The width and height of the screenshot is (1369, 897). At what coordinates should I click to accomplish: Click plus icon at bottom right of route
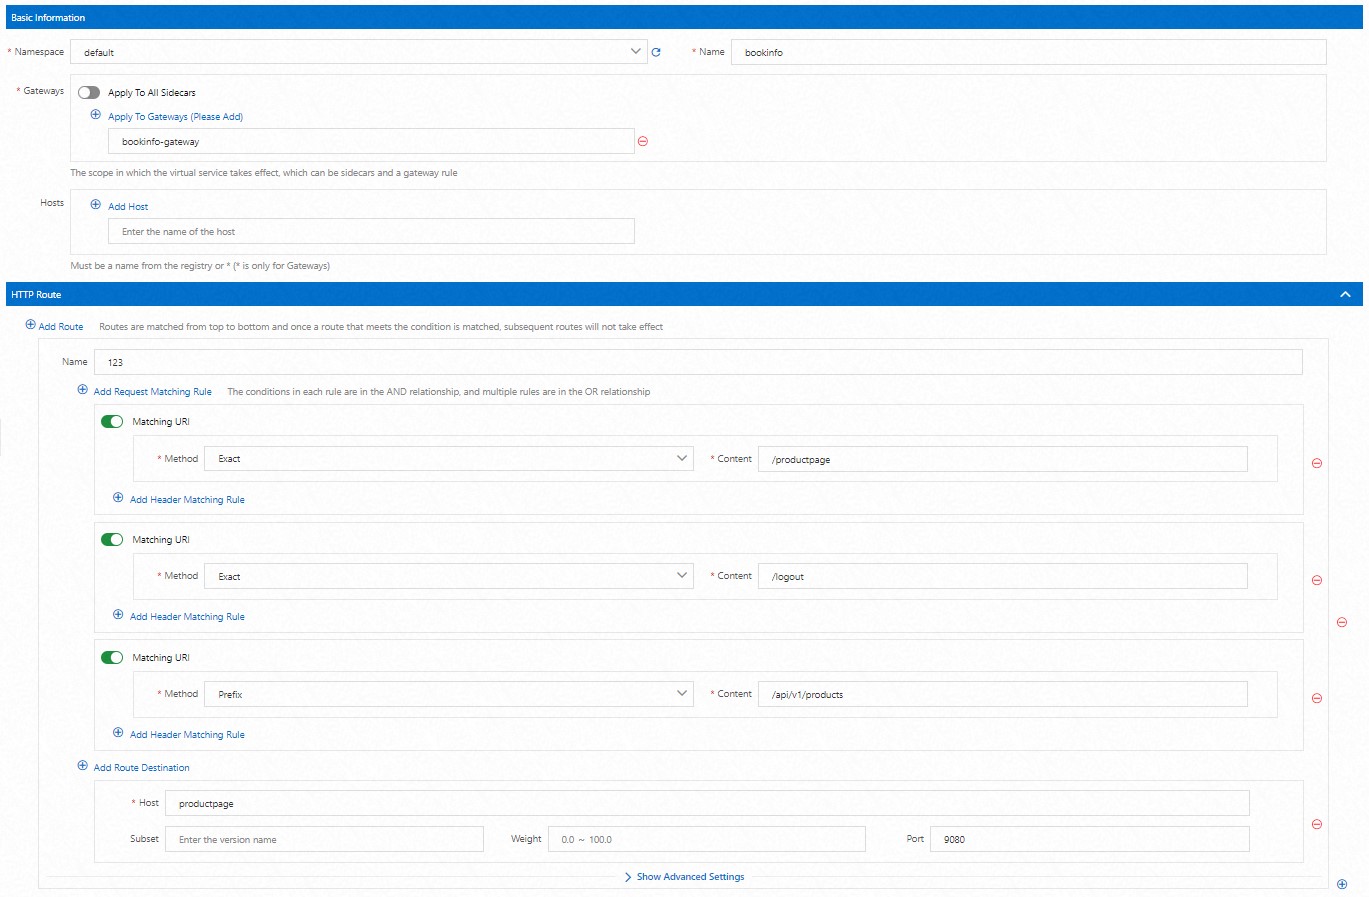point(1342,884)
